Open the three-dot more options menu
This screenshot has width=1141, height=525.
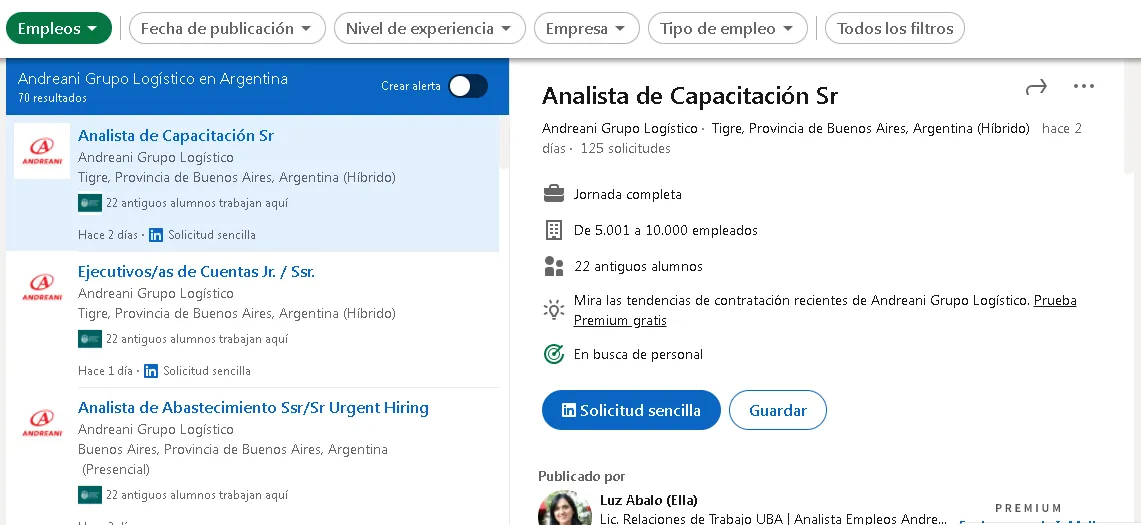coord(1084,87)
